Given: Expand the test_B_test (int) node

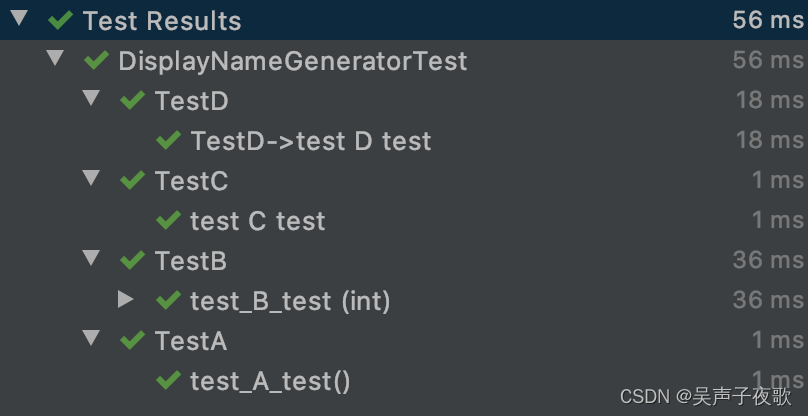Looking at the screenshot, I should point(126,299).
